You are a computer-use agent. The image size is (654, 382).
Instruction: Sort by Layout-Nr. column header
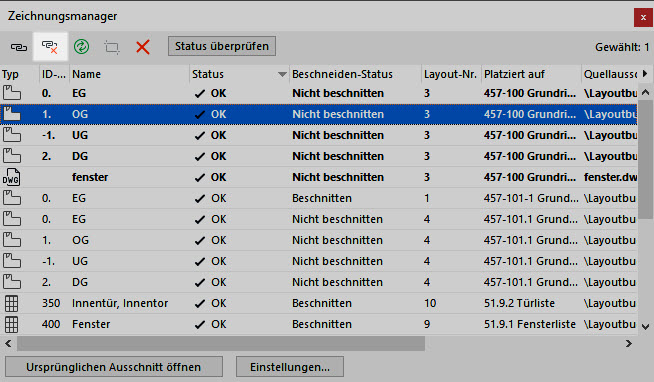450,74
